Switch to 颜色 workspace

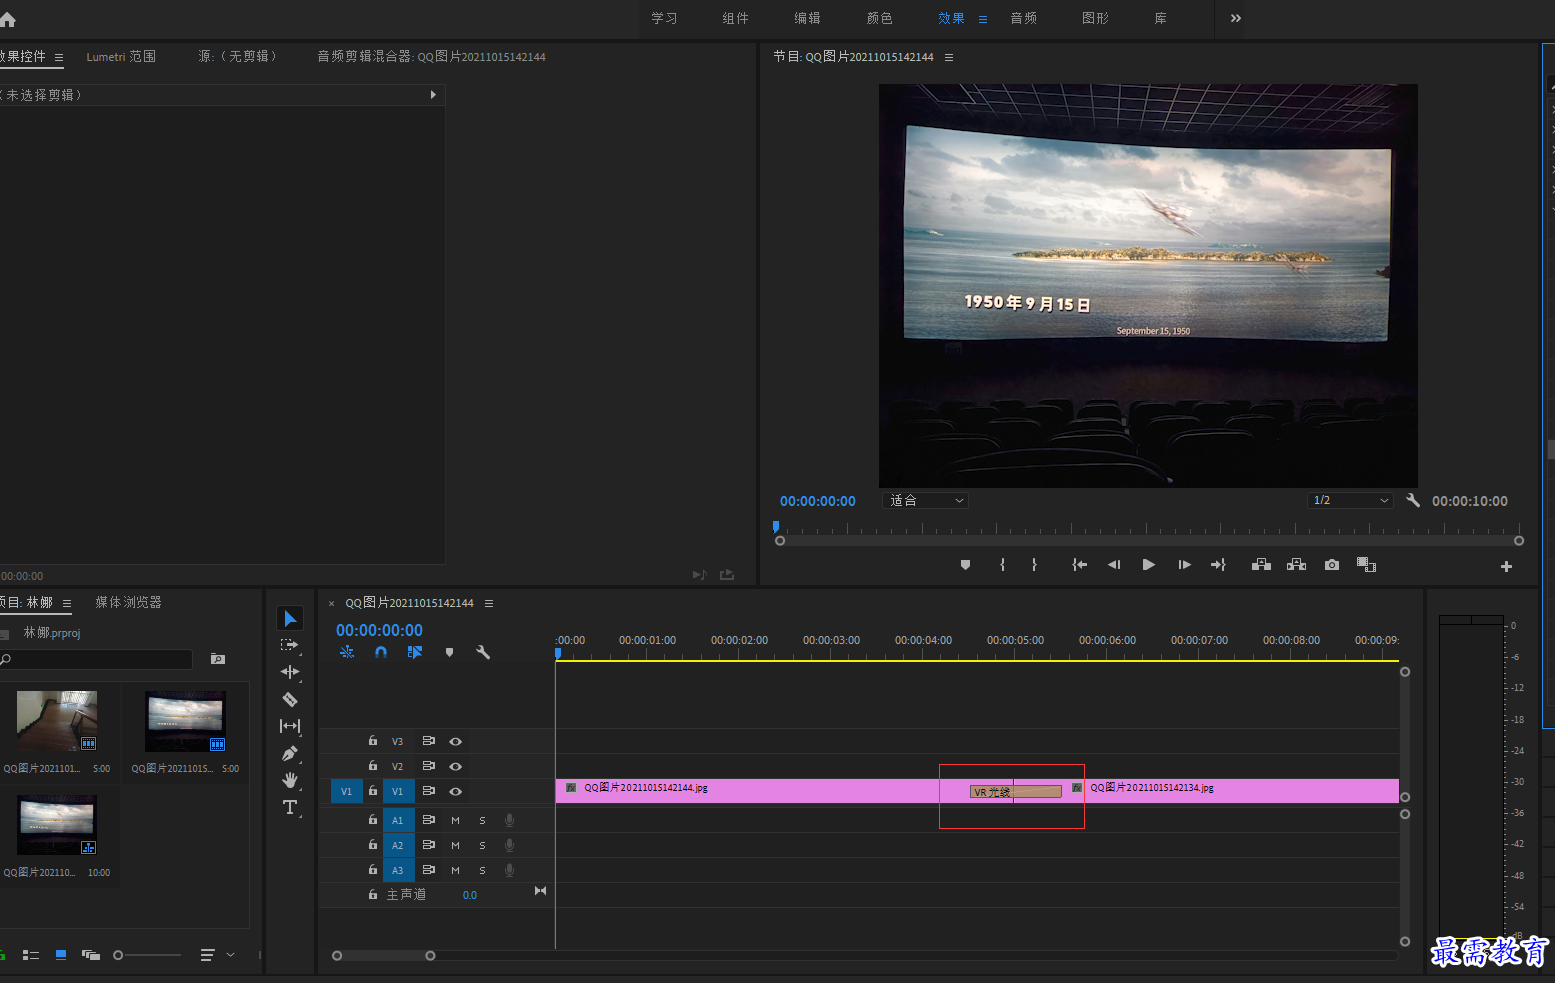click(879, 18)
